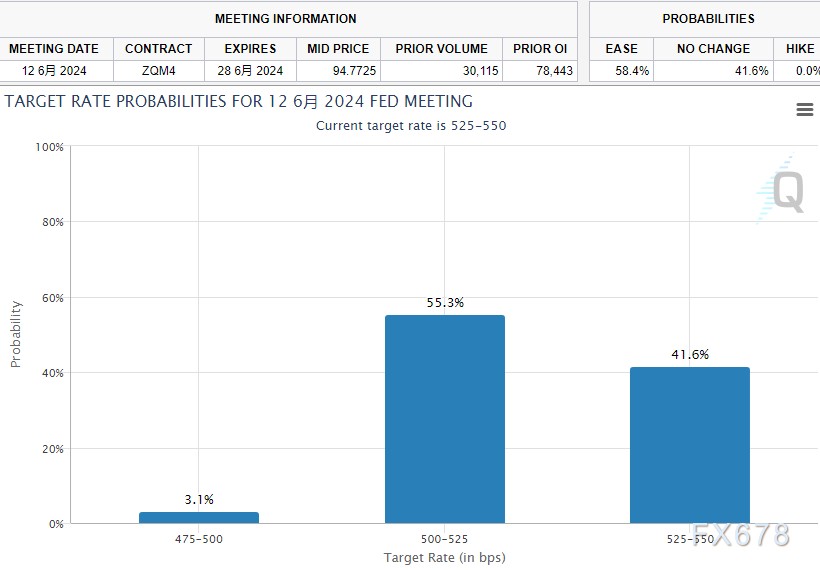Viewport: 820px width, 570px height.
Task: Click the chart title for the 12 June 2024 Fed meeting
Action: point(239,102)
